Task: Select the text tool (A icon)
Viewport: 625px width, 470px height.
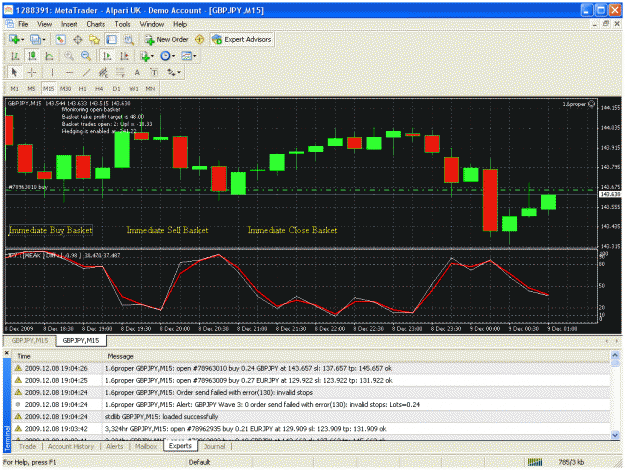Action: point(137,73)
